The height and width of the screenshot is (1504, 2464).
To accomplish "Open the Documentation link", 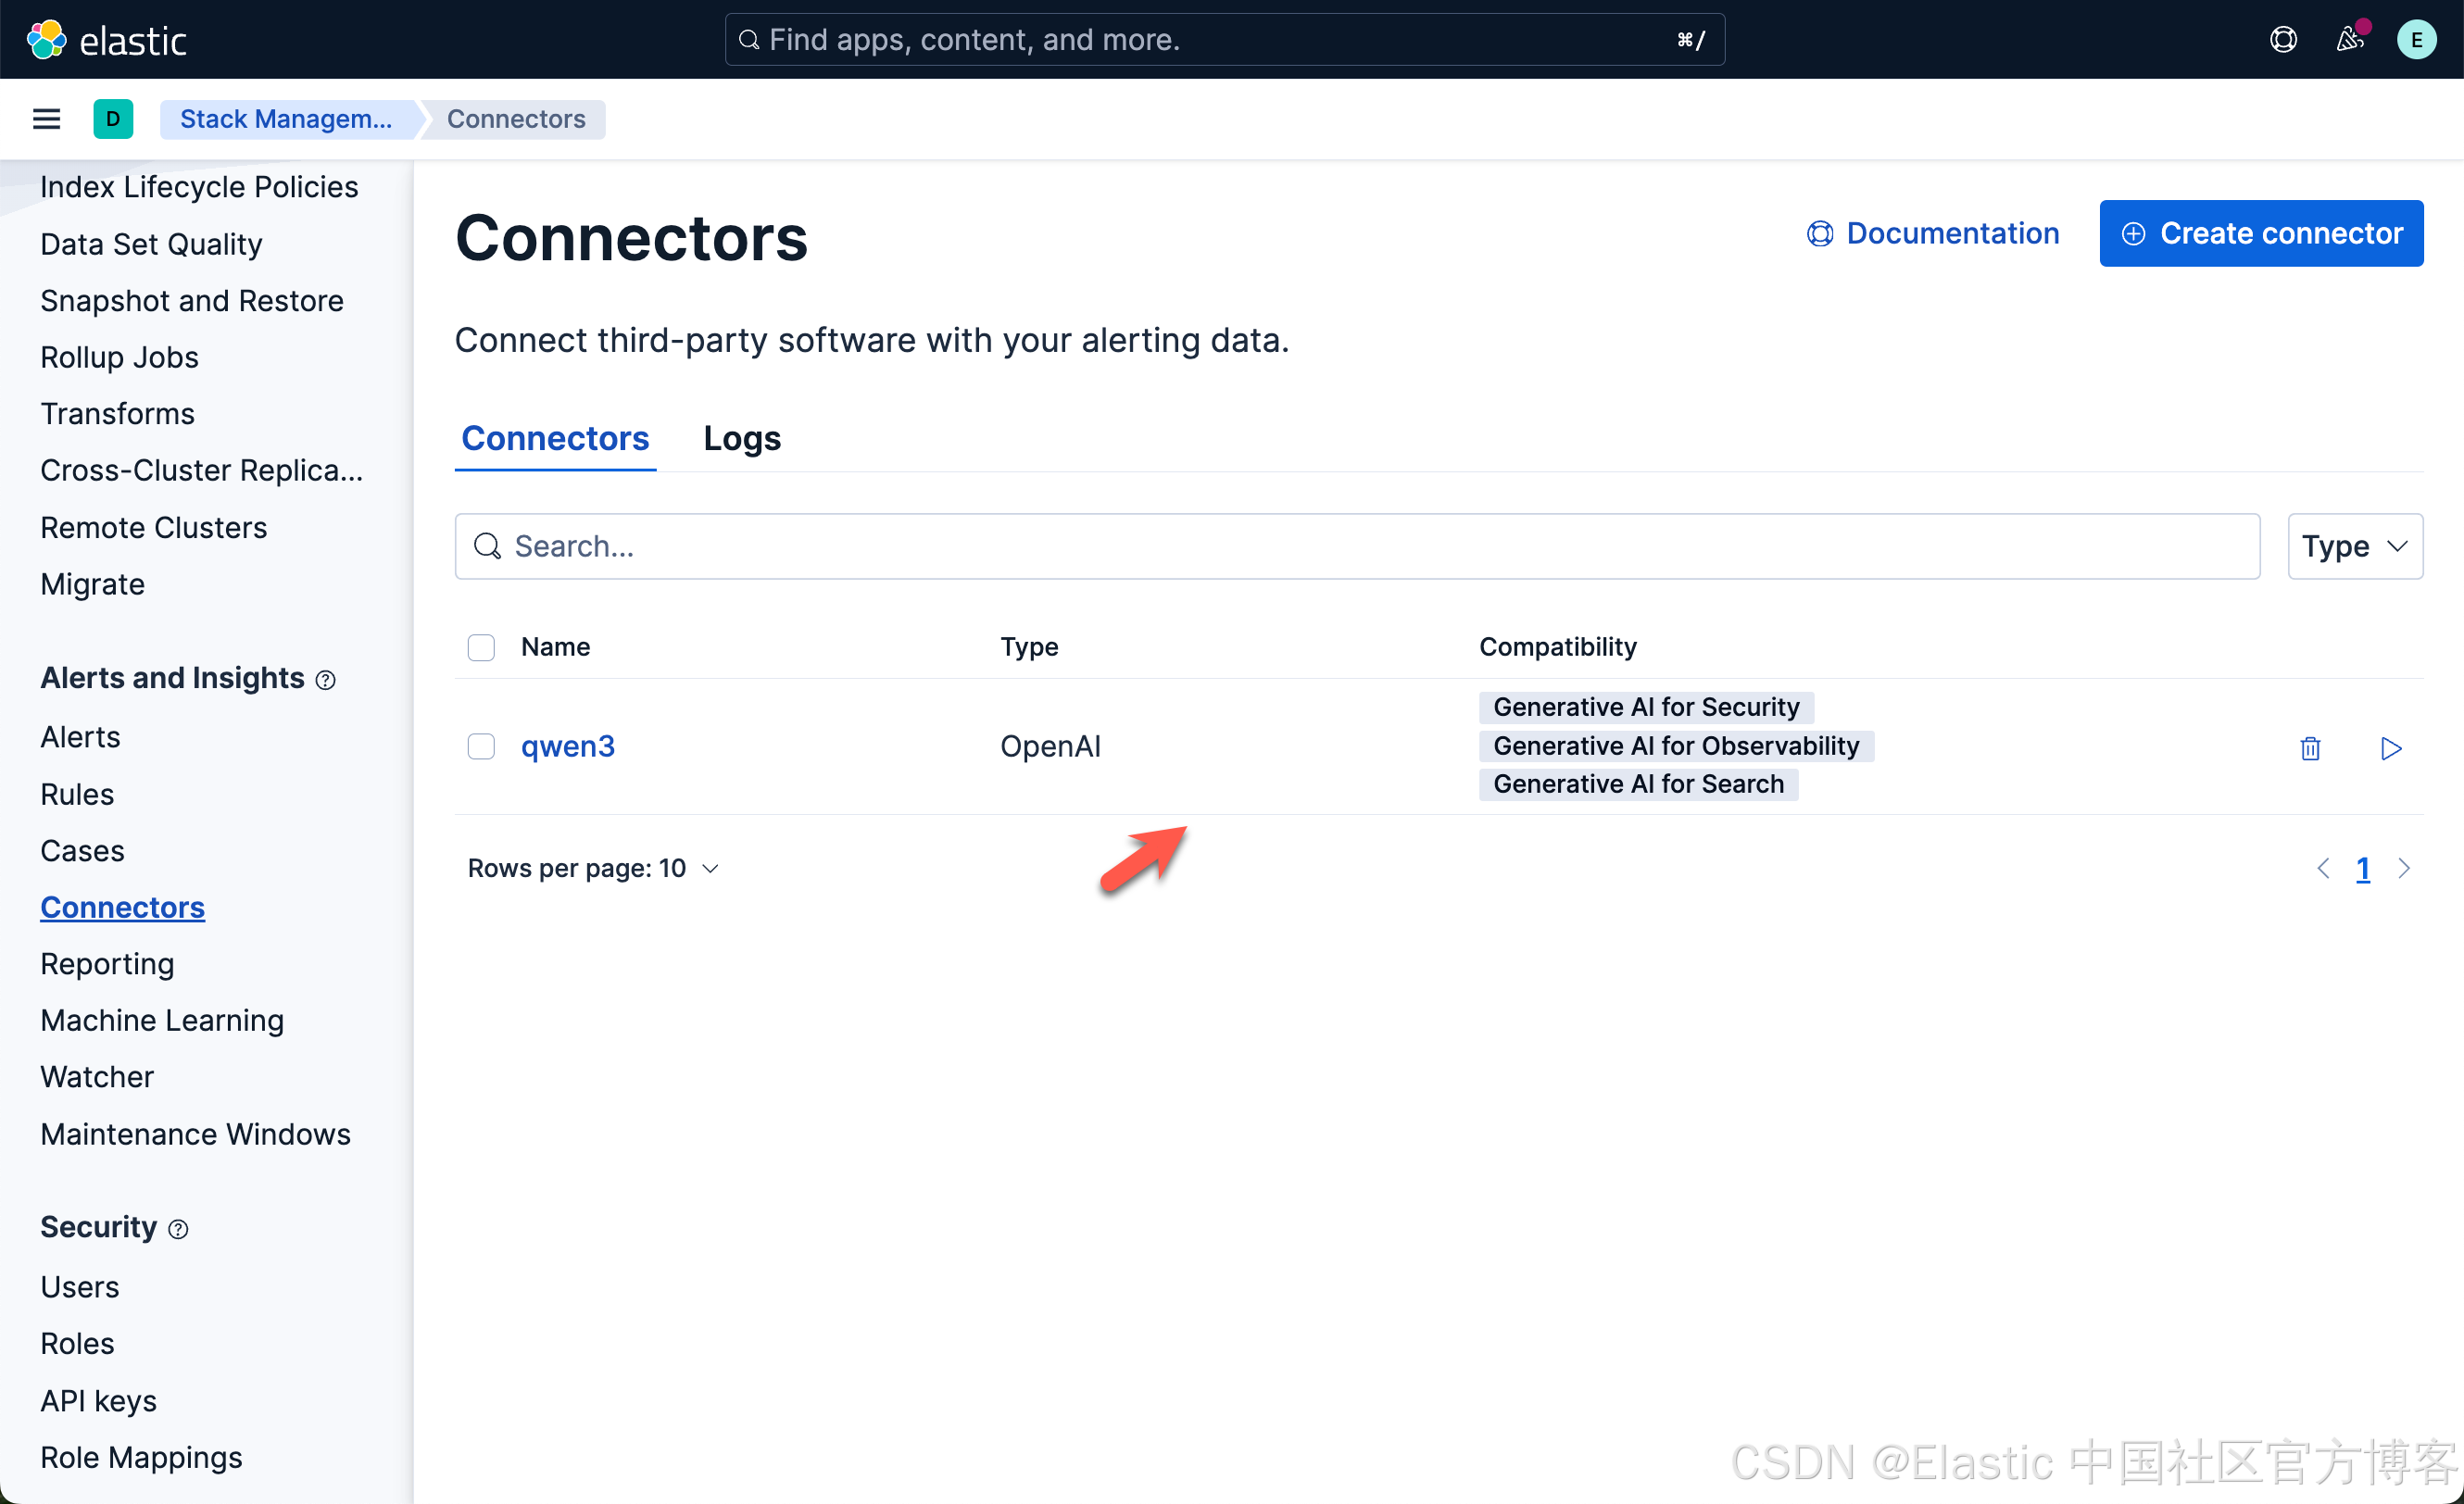I will click(1933, 233).
